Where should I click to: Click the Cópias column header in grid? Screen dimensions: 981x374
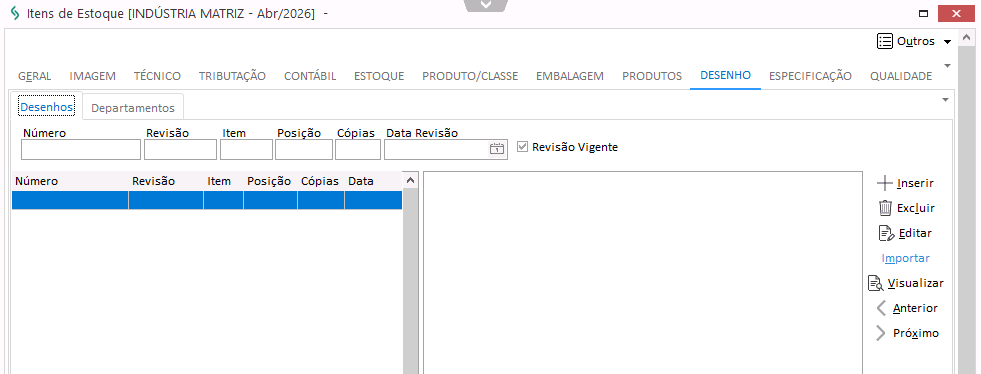[x=321, y=181]
